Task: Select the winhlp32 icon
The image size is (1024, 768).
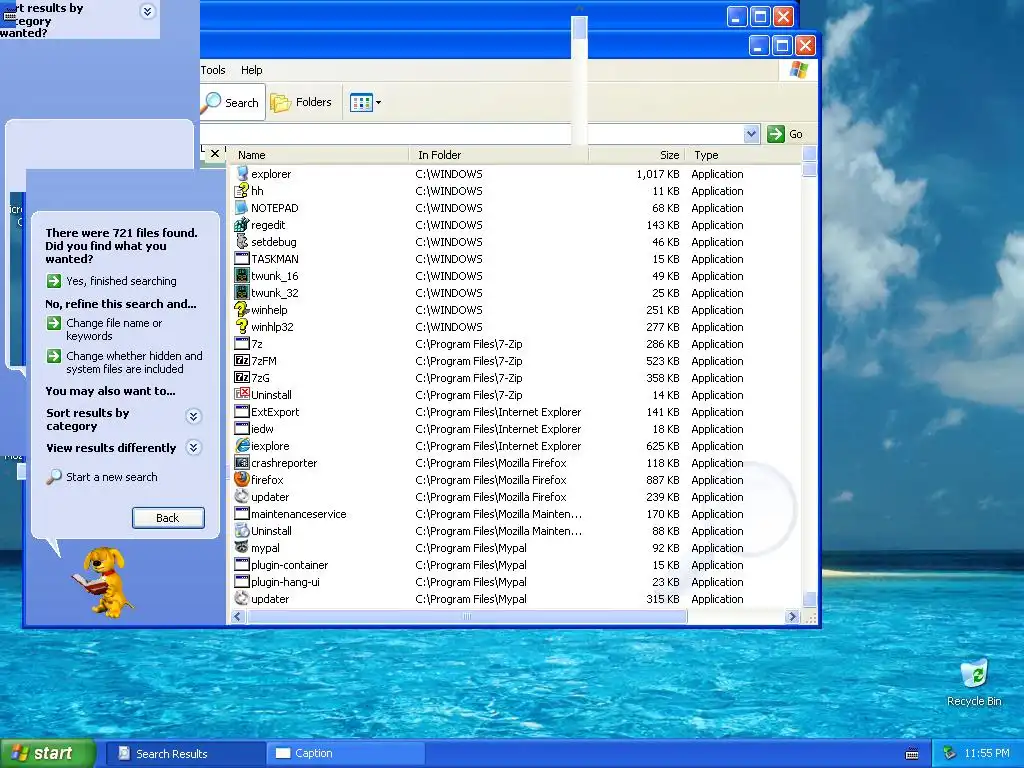Action: coord(242,327)
